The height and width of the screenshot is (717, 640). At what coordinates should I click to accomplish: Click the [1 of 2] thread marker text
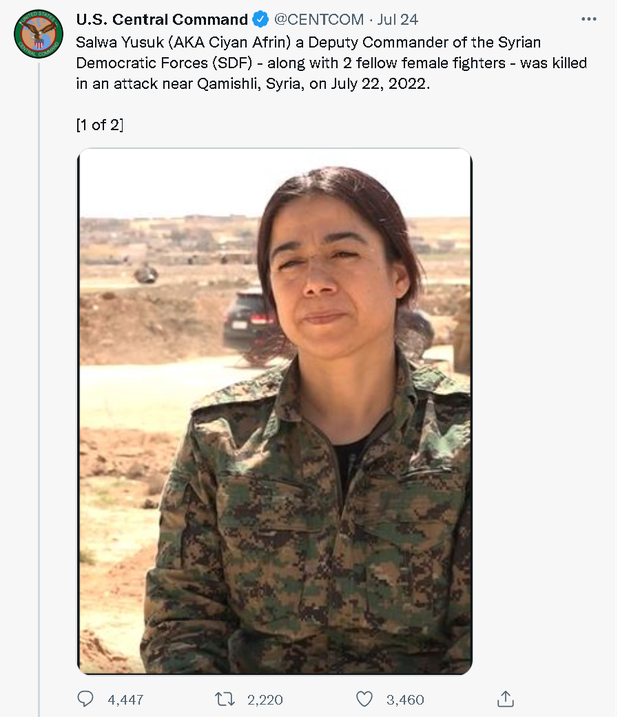[x=100, y=125]
